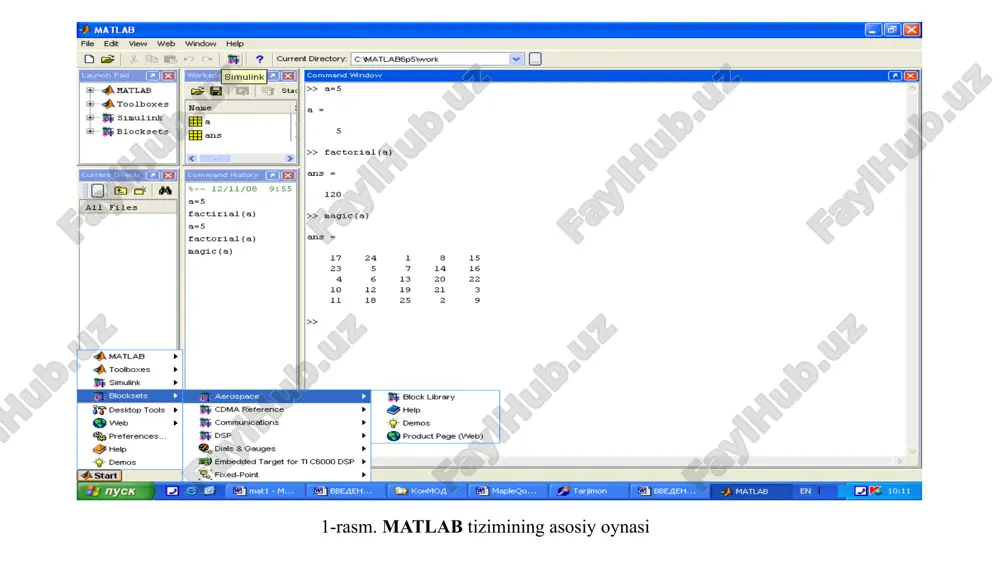
Task: Open the Stack selector in Workspace toolbar
Action: pos(289,91)
